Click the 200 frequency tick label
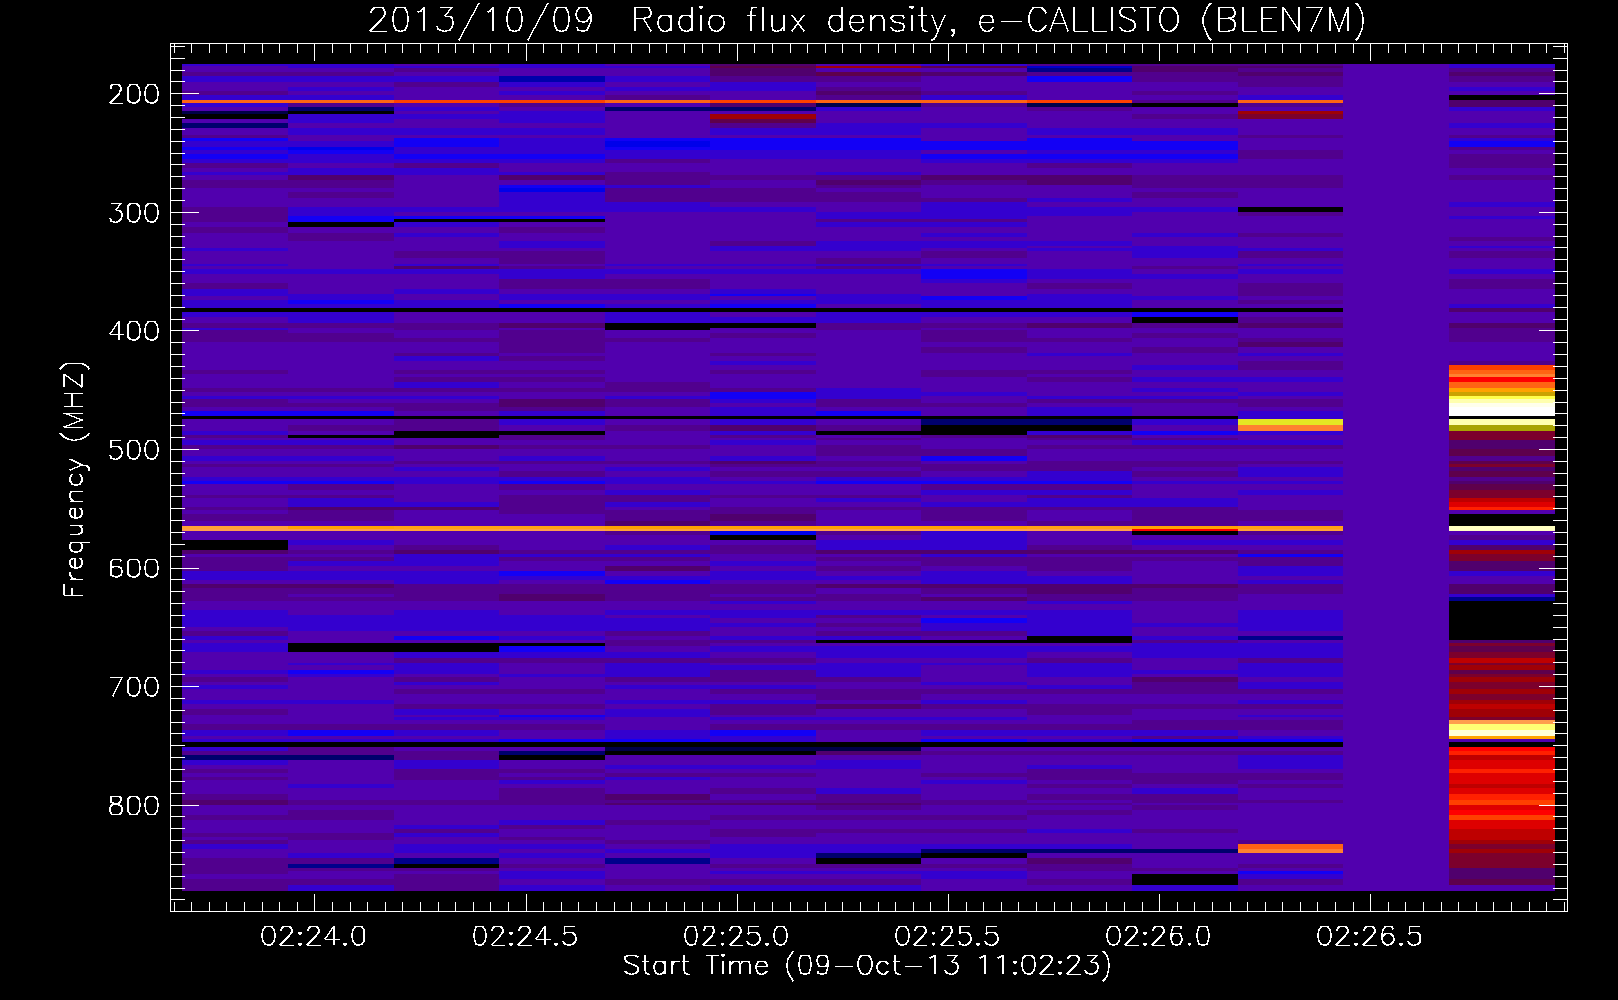Image resolution: width=1618 pixels, height=1000 pixels. [x=134, y=94]
